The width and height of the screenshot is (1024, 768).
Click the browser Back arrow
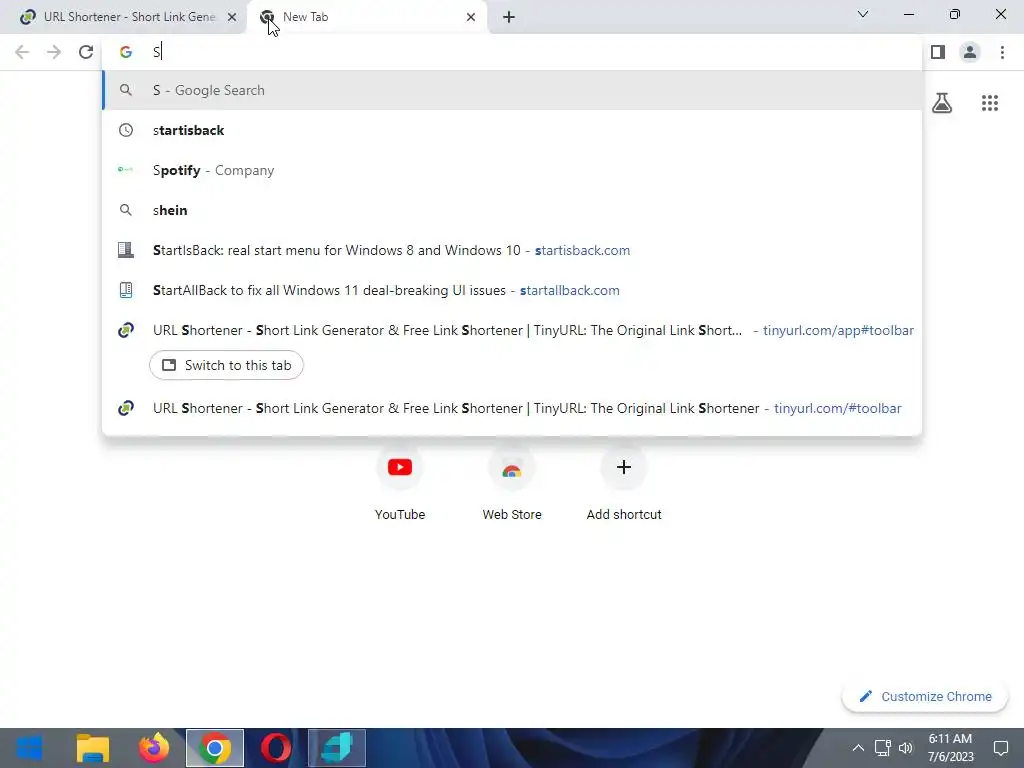pyautogui.click(x=22, y=52)
